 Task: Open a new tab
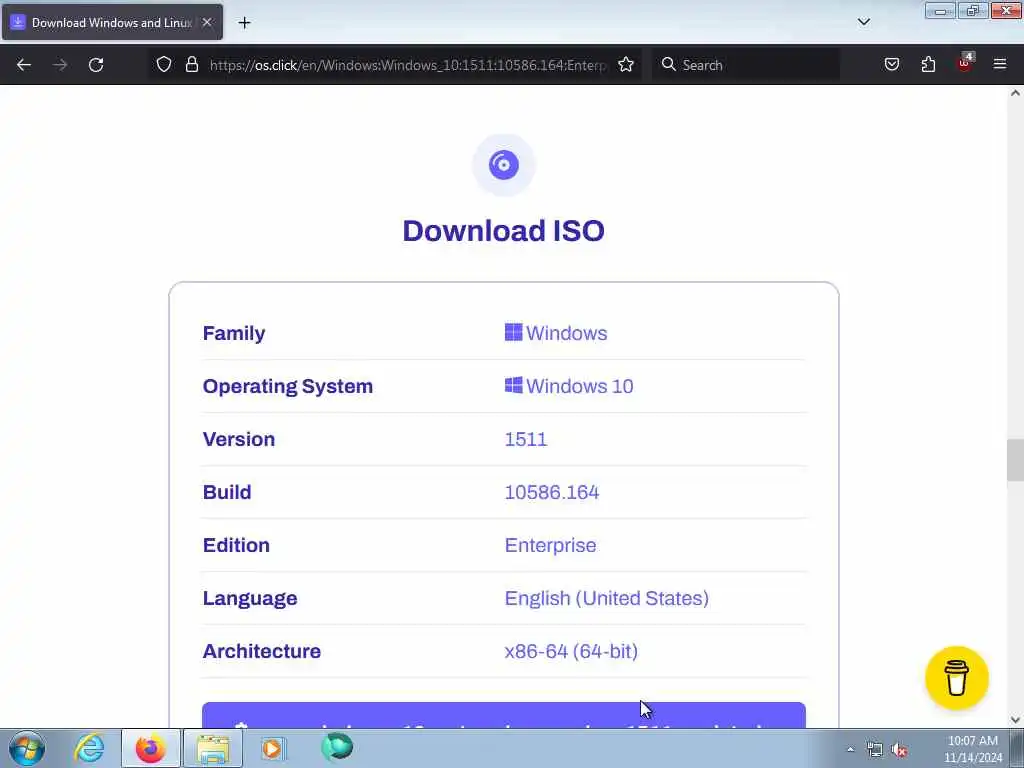click(244, 23)
